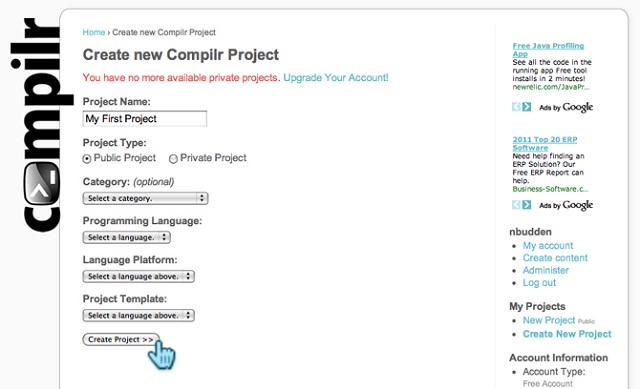This screenshot has width=640, height=389.
Task: Open the Programming Language dropdown
Action: [x=127, y=237]
